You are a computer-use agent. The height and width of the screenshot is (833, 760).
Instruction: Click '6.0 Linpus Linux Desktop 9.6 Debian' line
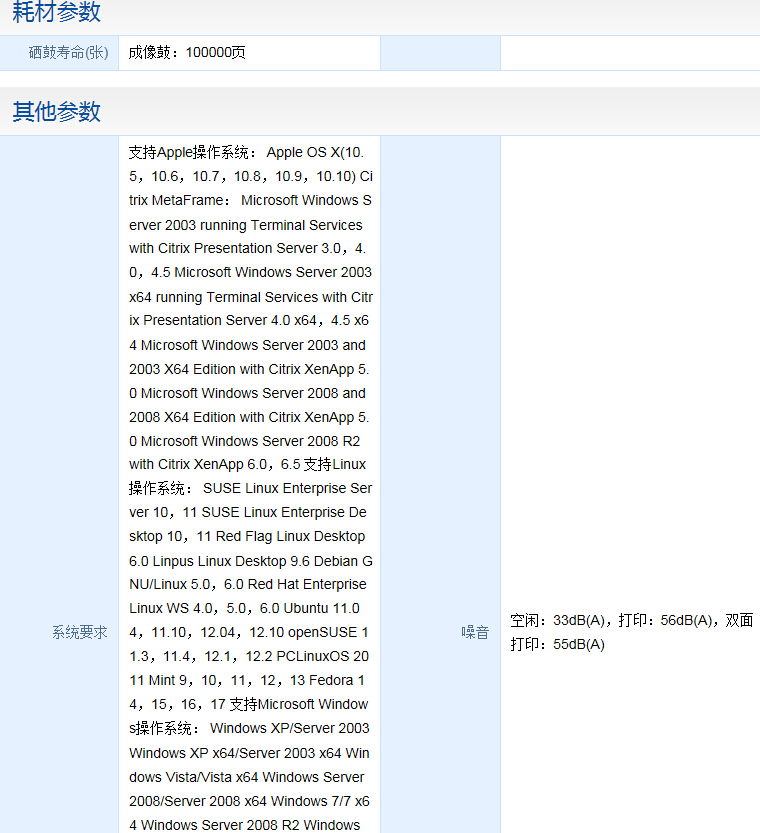coord(251,561)
